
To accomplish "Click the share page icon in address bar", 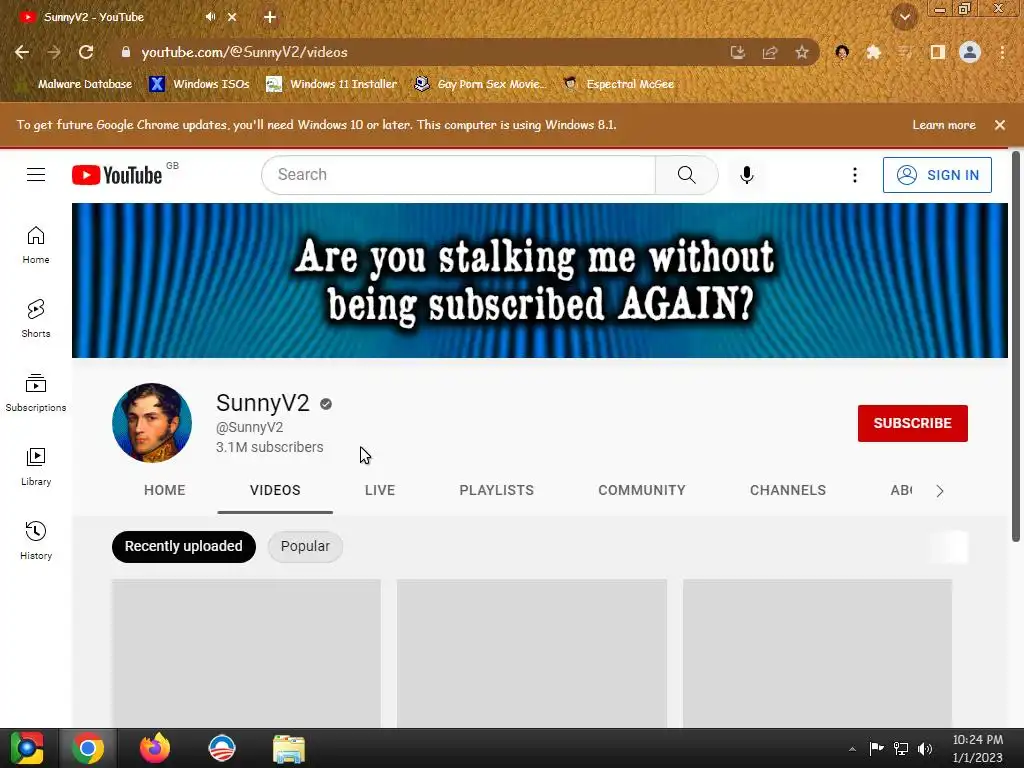I will point(770,52).
